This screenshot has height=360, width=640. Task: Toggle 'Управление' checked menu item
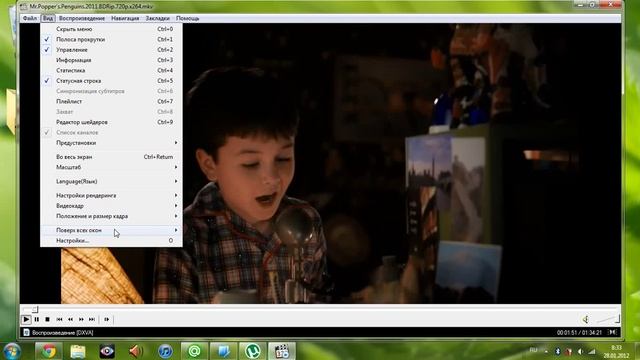coord(111,50)
